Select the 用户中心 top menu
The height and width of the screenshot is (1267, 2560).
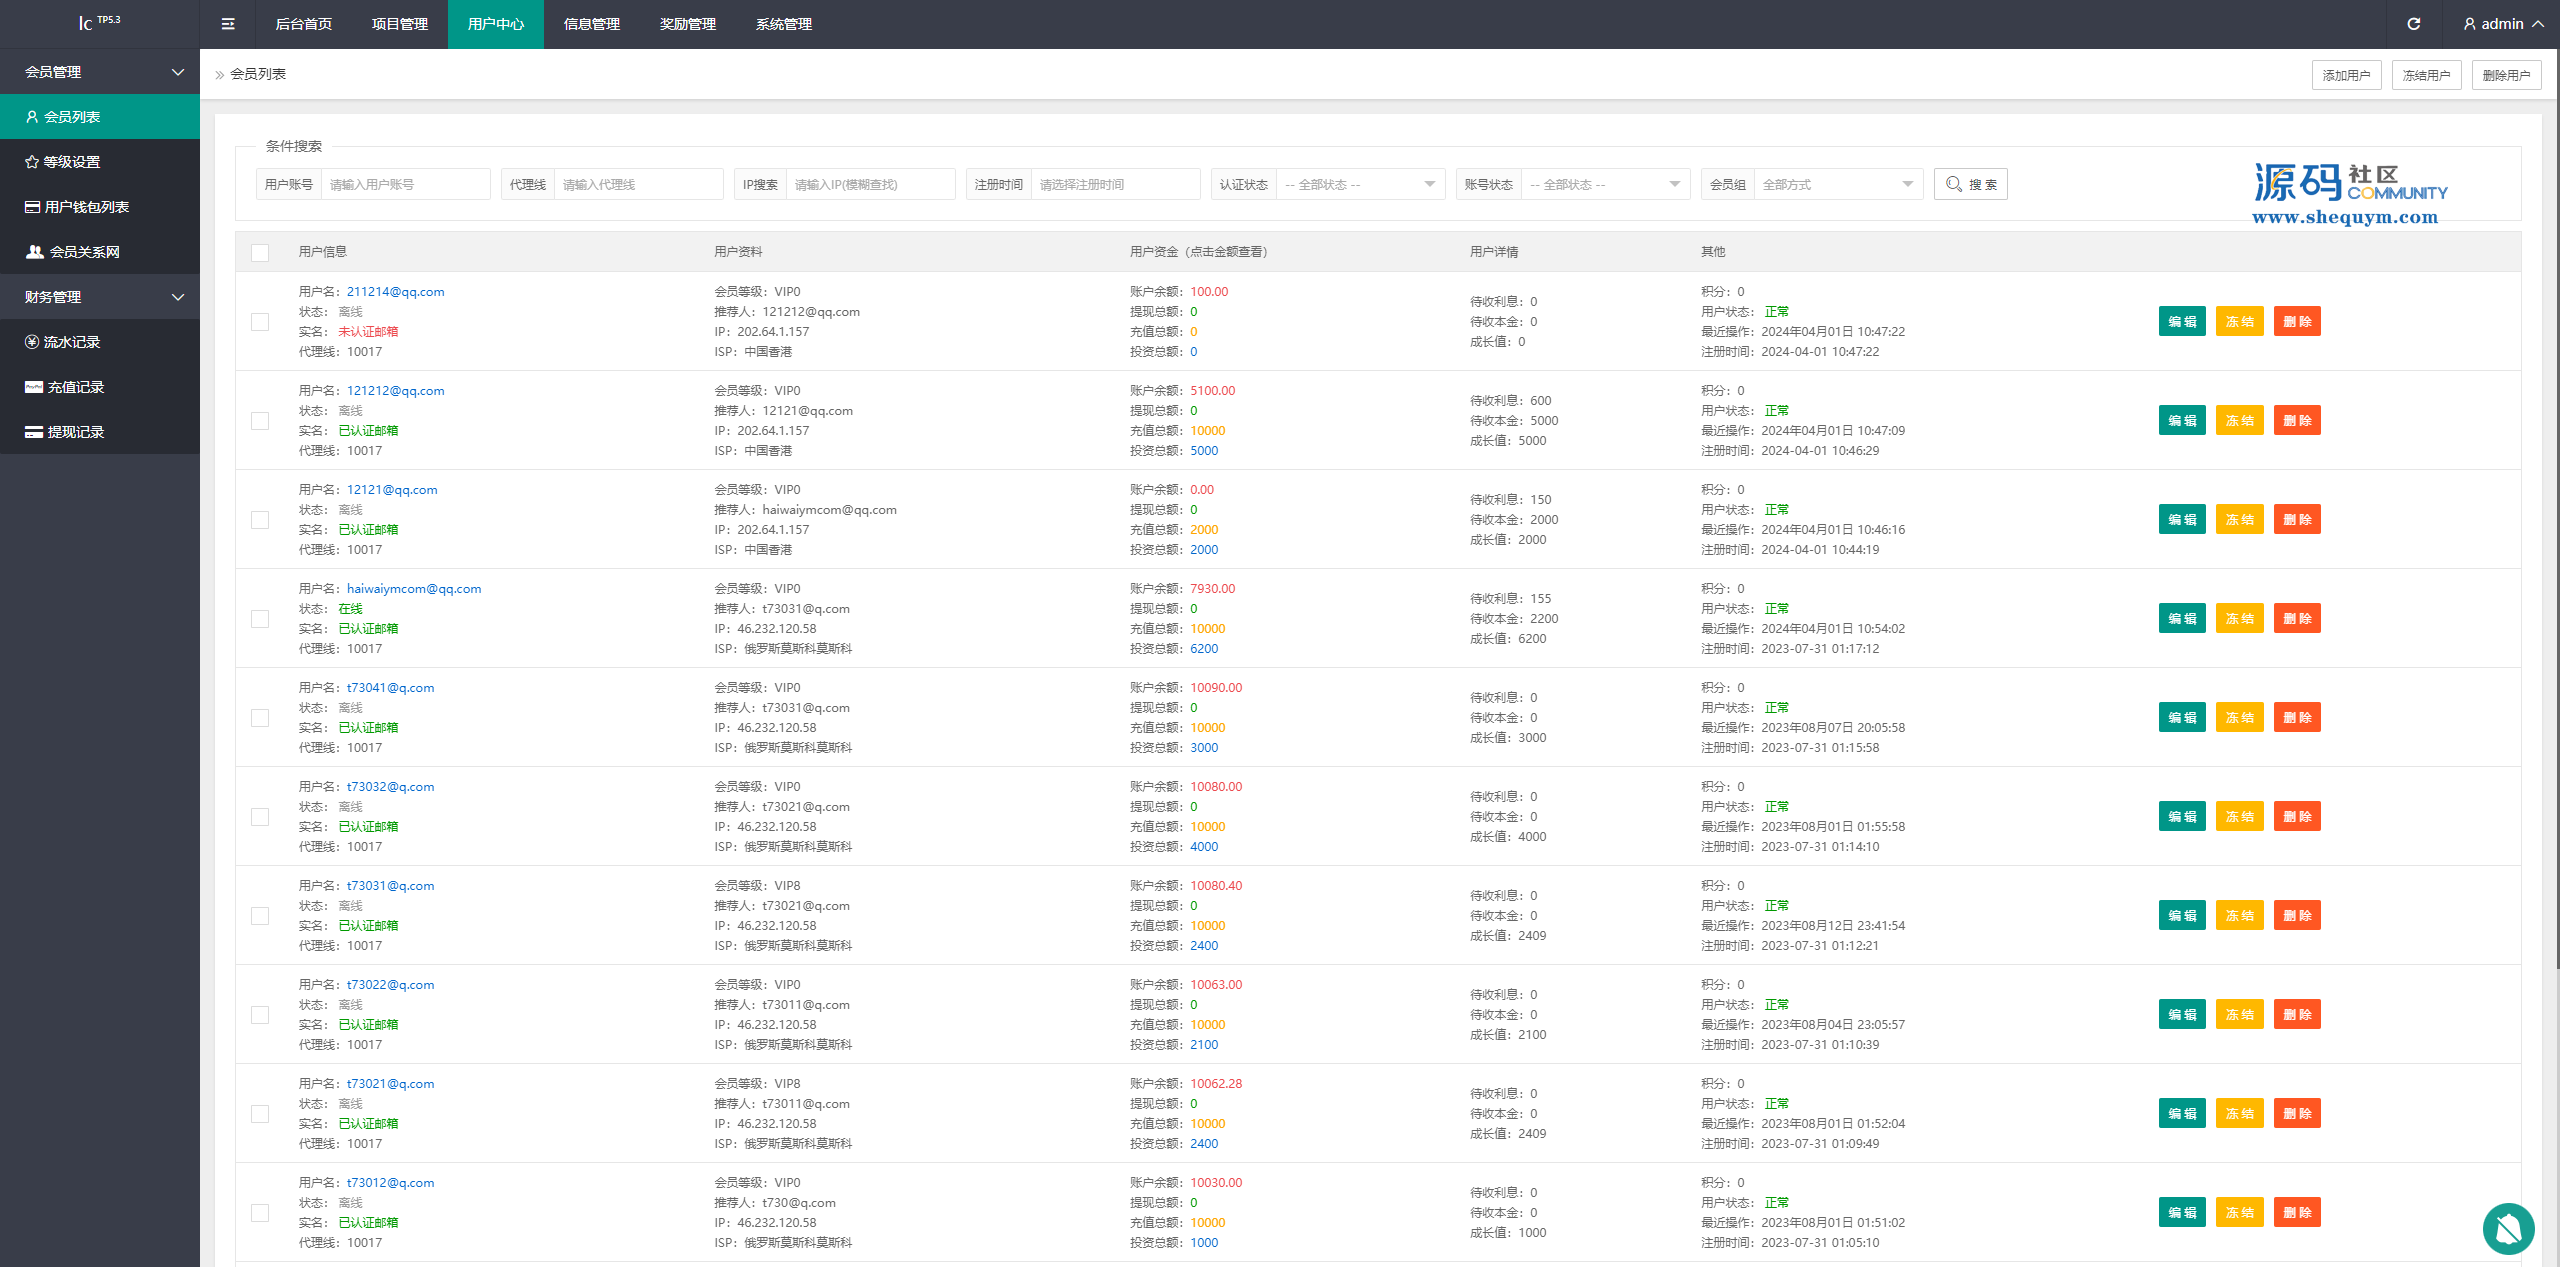[x=496, y=24]
